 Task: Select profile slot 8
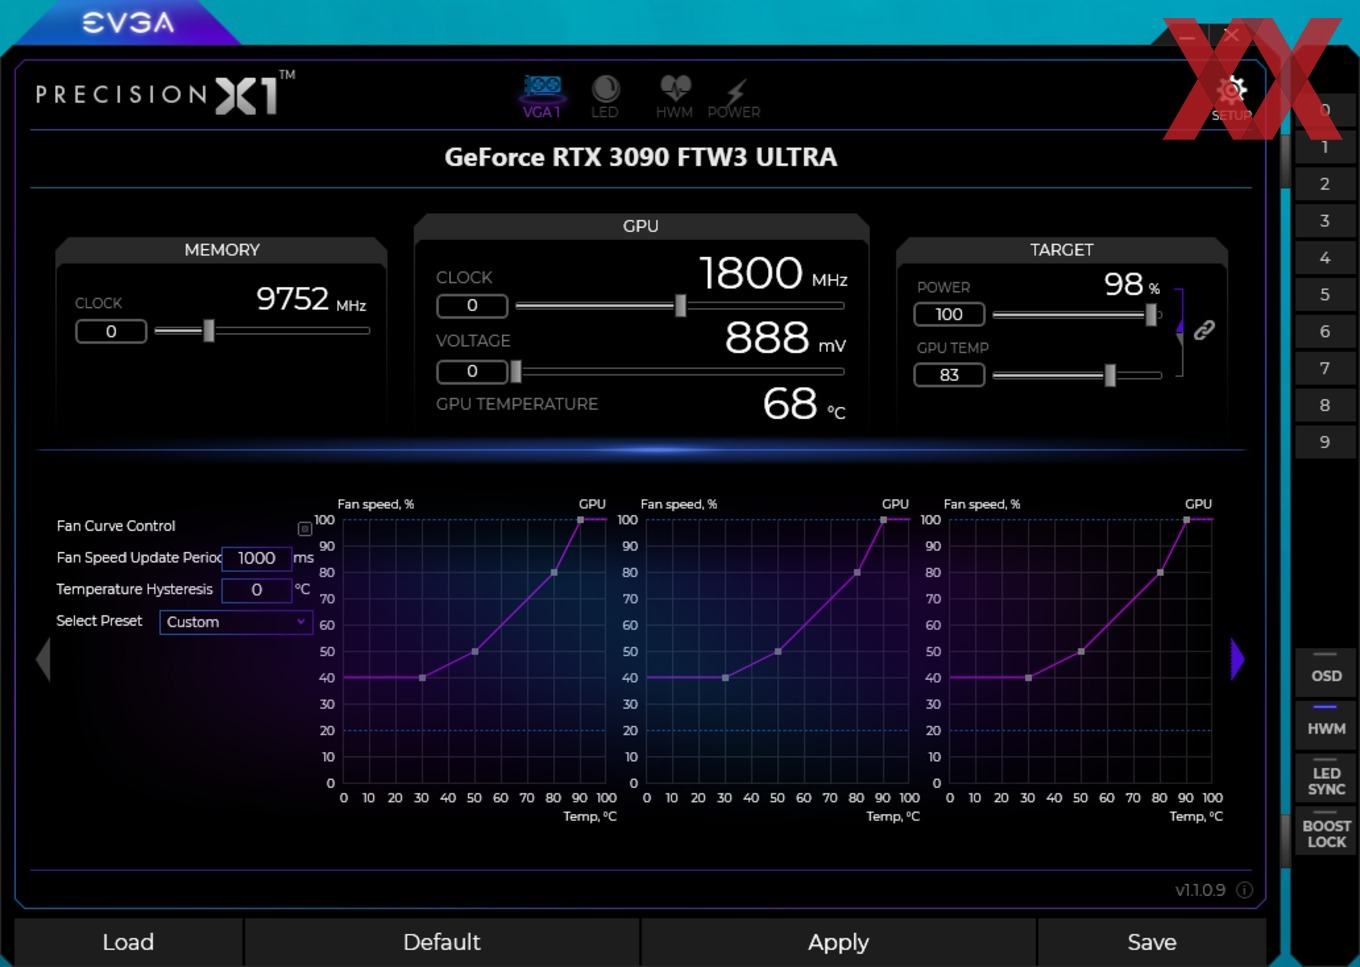tap(1325, 405)
